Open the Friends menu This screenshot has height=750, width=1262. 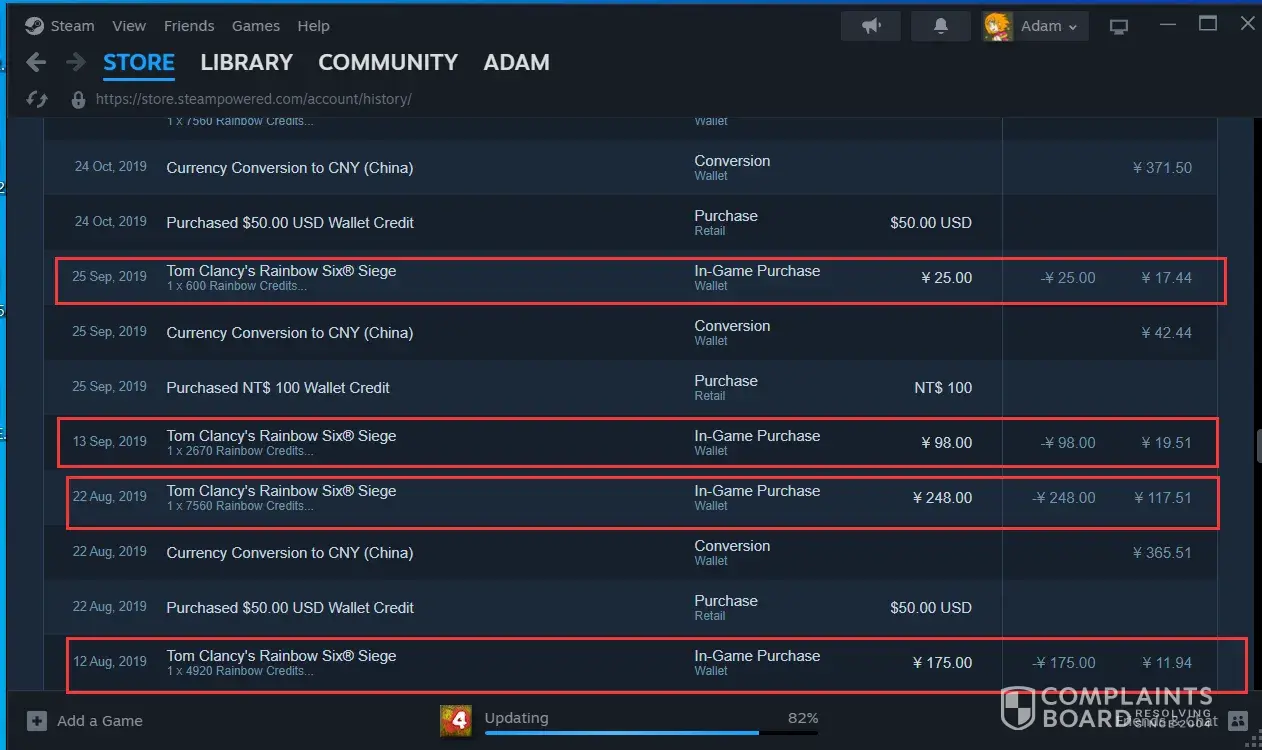pyautogui.click(x=189, y=26)
